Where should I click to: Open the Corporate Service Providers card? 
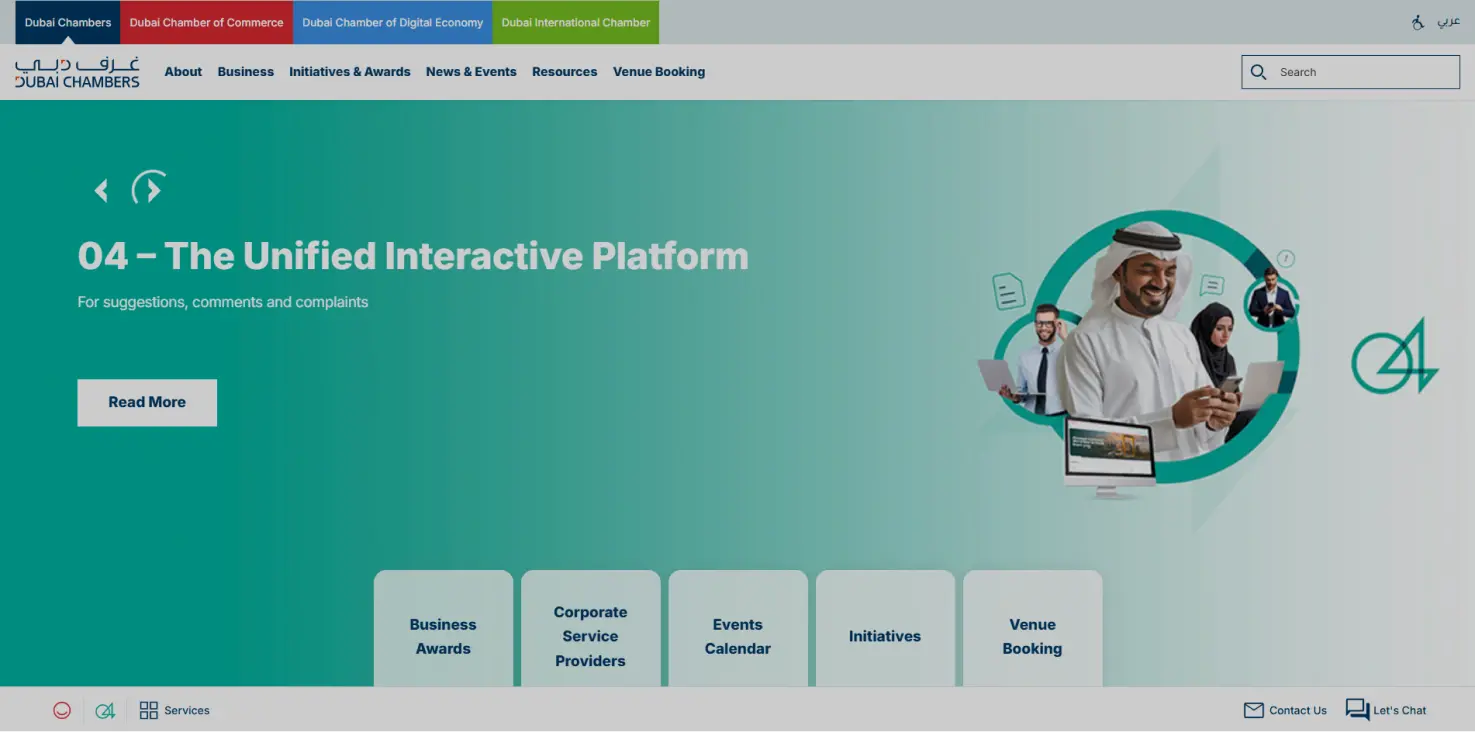pos(591,629)
